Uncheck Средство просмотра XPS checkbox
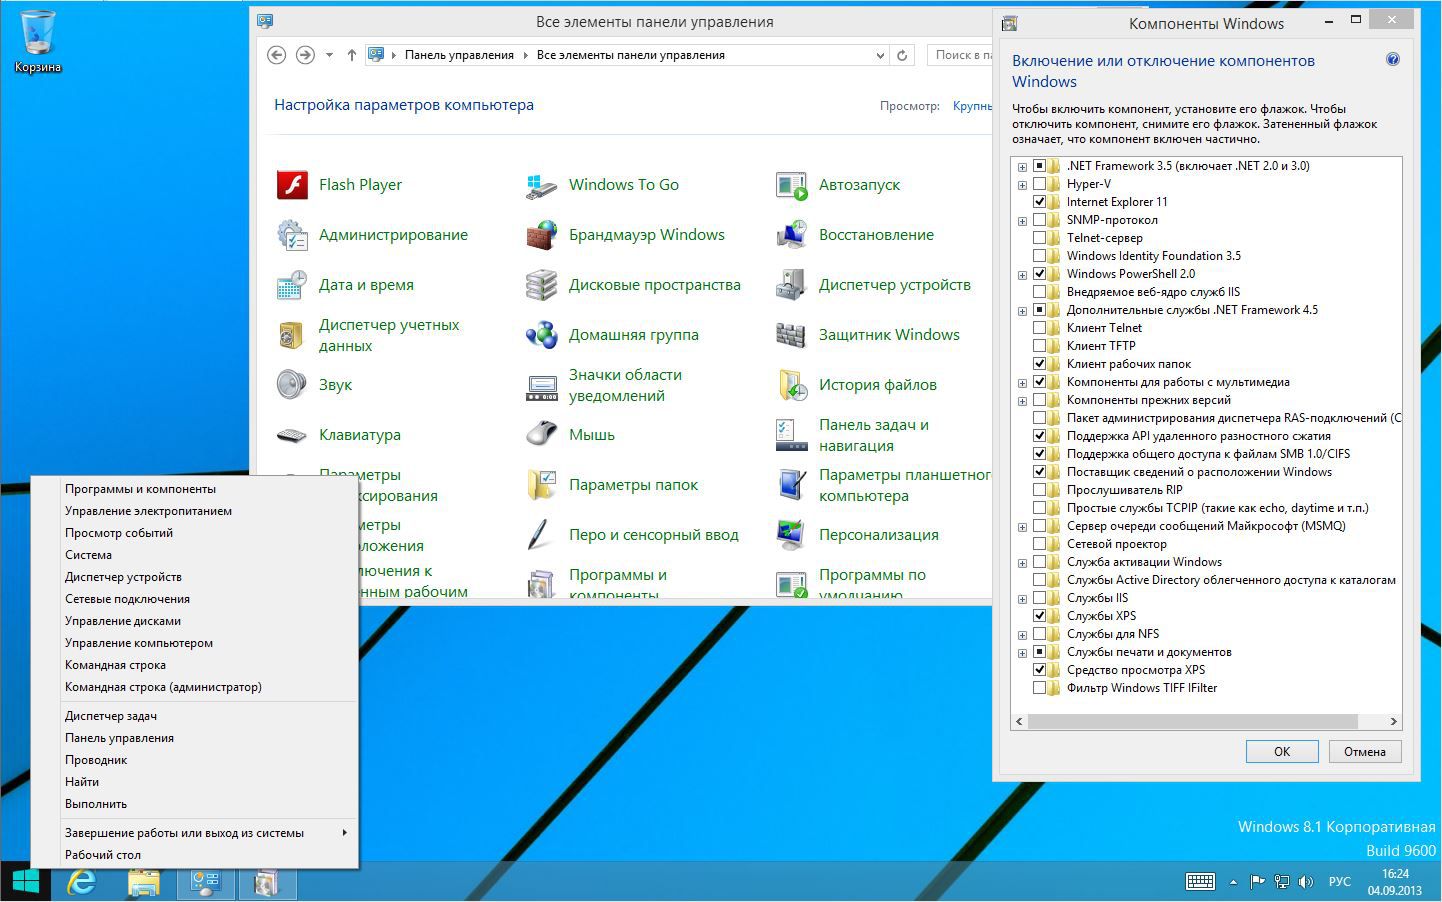This screenshot has width=1442, height=902. pos(1039,670)
